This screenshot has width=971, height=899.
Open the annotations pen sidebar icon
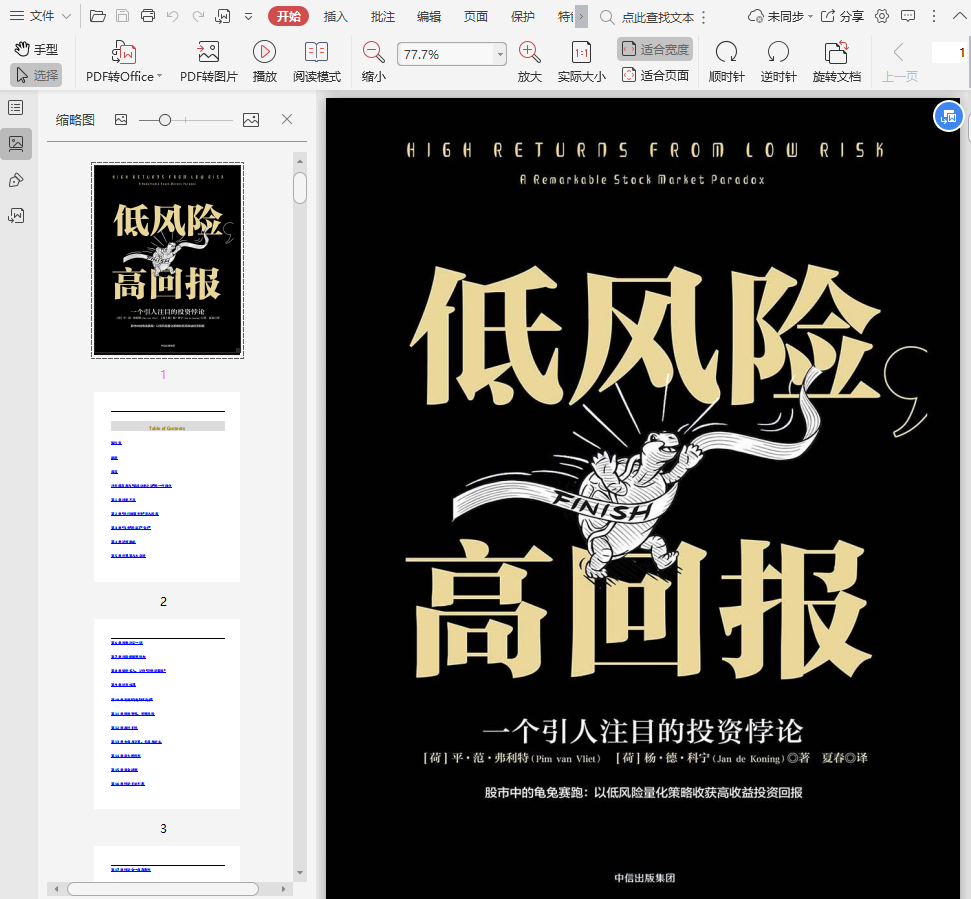16,180
